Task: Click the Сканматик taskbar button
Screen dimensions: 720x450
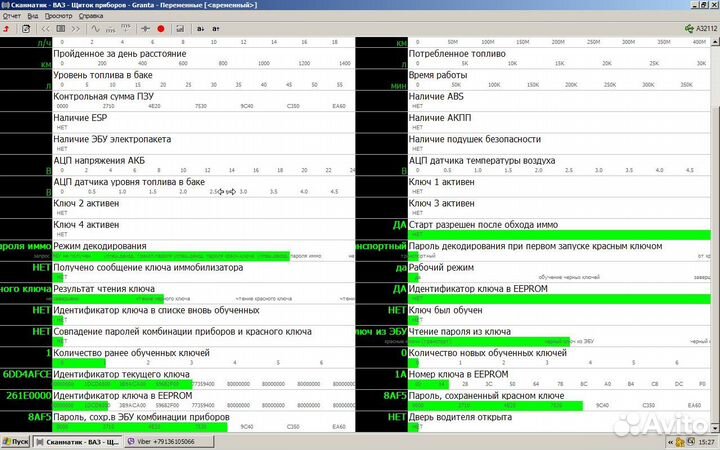Action: pyautogui.click(x=82, y=441)
